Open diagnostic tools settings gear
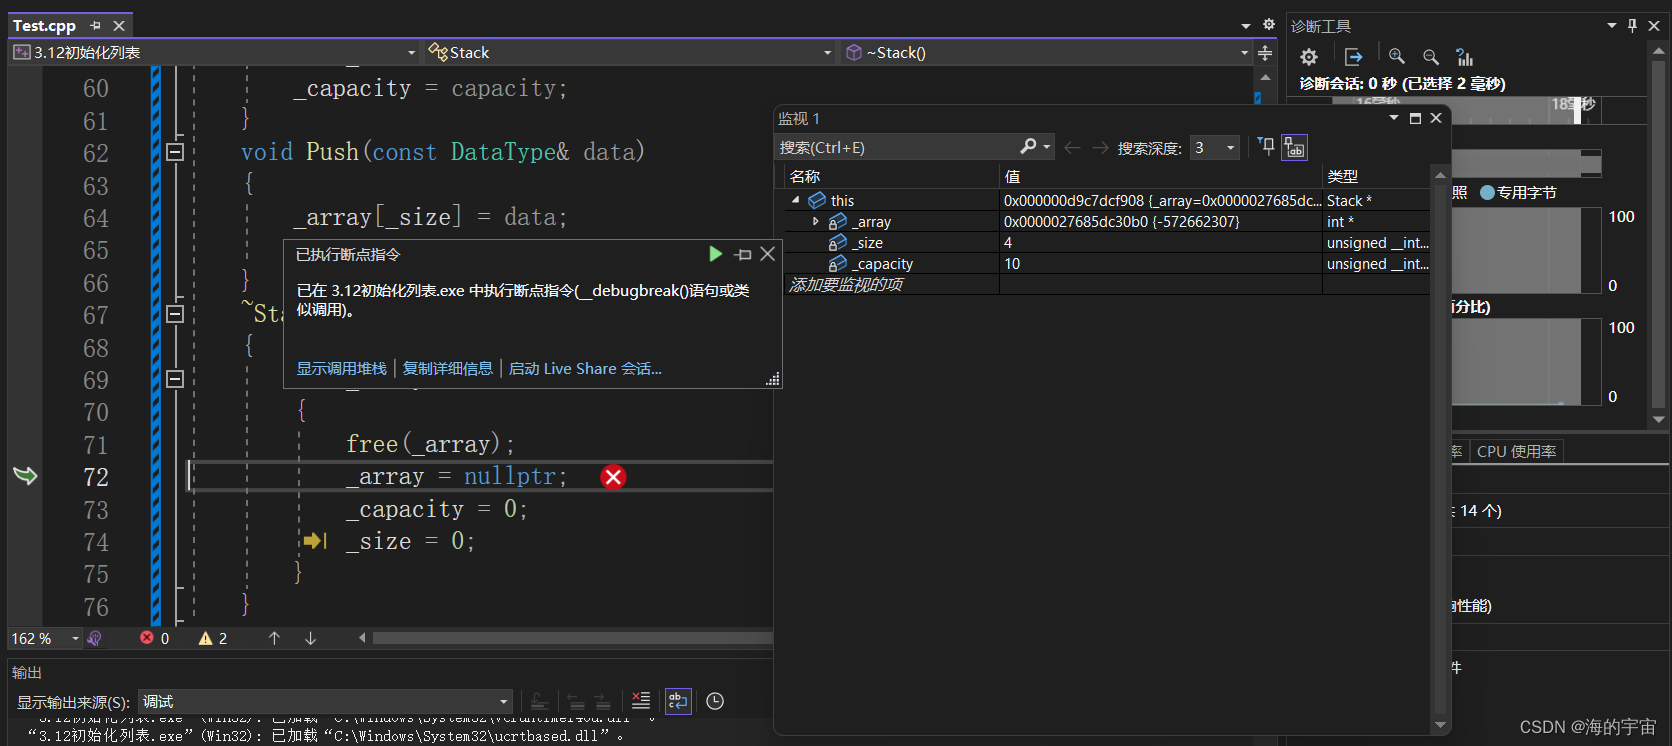Viewport: 1672px width, 746px height. pyautogui.click(x=1308, y=57)
